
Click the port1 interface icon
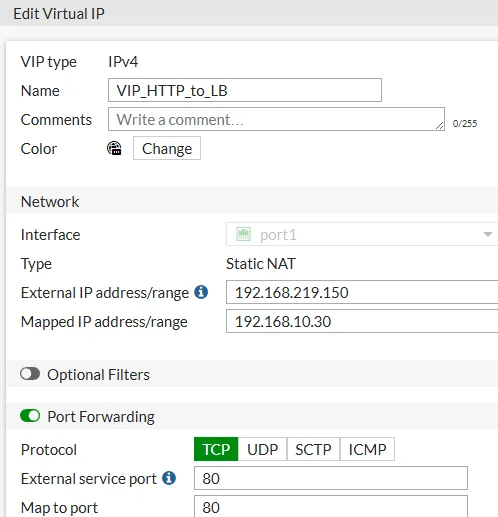pyautogui.click(x=243, y=234)
